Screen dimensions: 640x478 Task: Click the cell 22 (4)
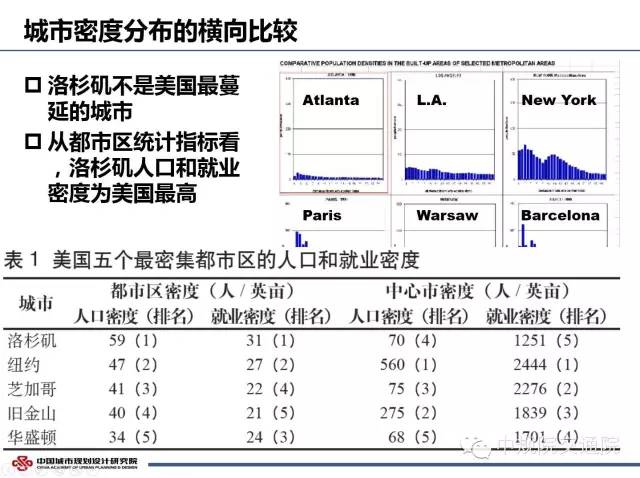coord(270,389)
